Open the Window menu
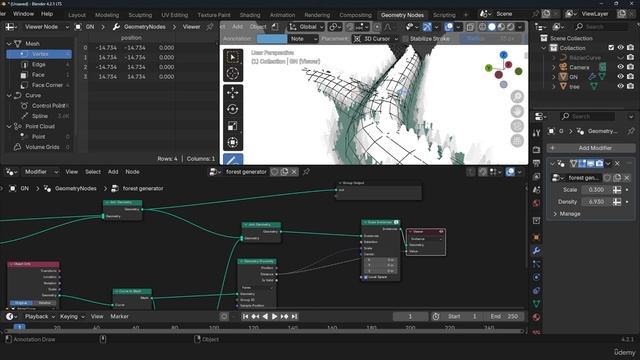 tap(23, 13)
